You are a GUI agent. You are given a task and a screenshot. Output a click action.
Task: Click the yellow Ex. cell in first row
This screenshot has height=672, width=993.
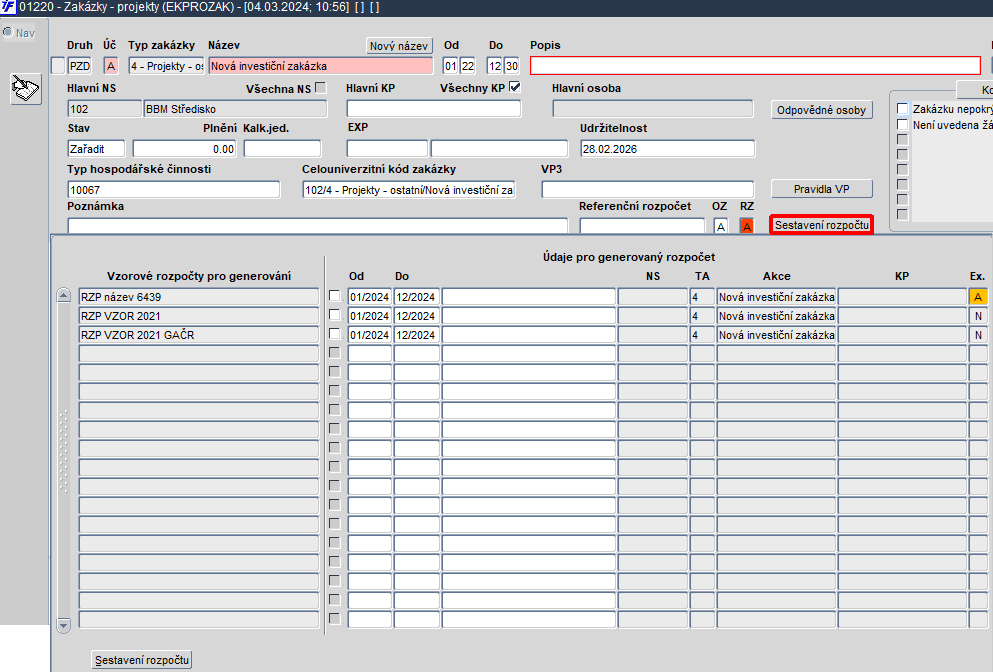[978, 296]
